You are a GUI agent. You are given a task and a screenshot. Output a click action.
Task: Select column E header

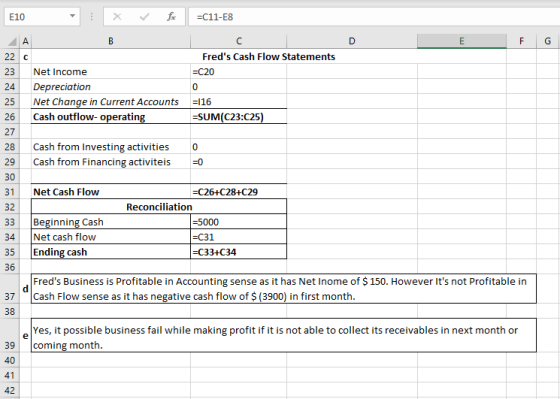pyautogui.click(x=462, y=41)
